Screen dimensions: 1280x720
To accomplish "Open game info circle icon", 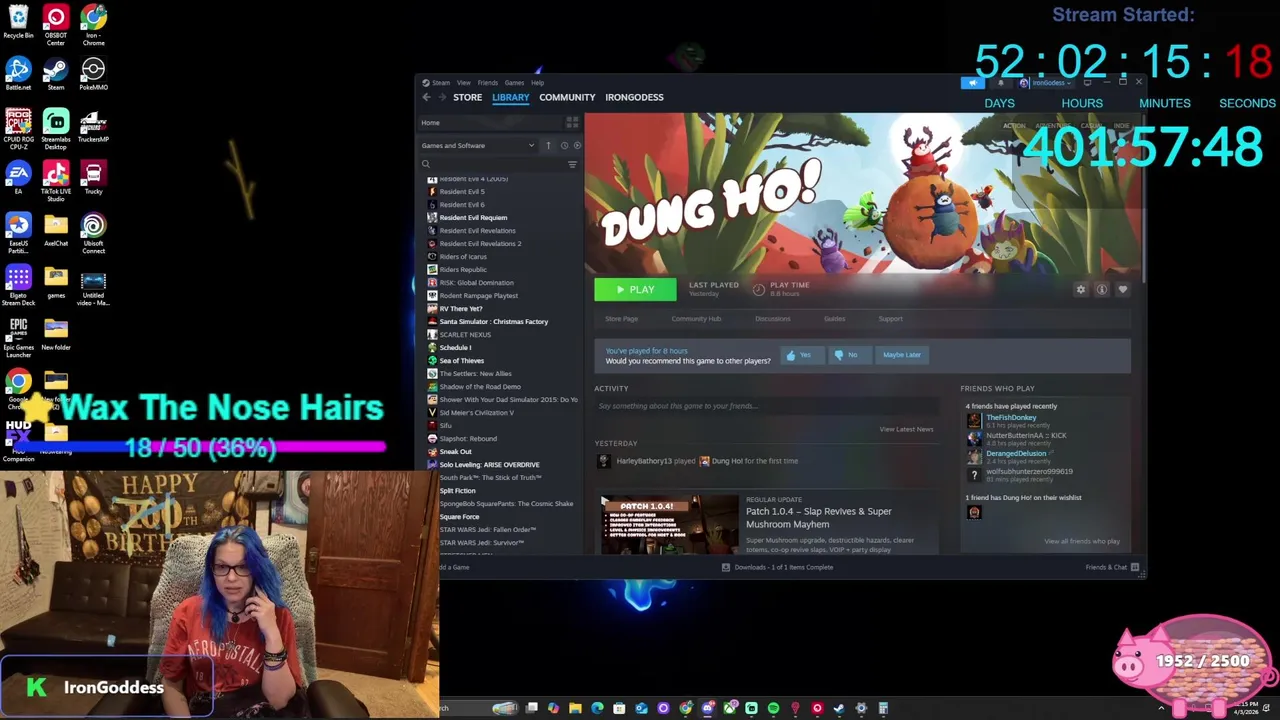I will click(x=1101, y=289).
